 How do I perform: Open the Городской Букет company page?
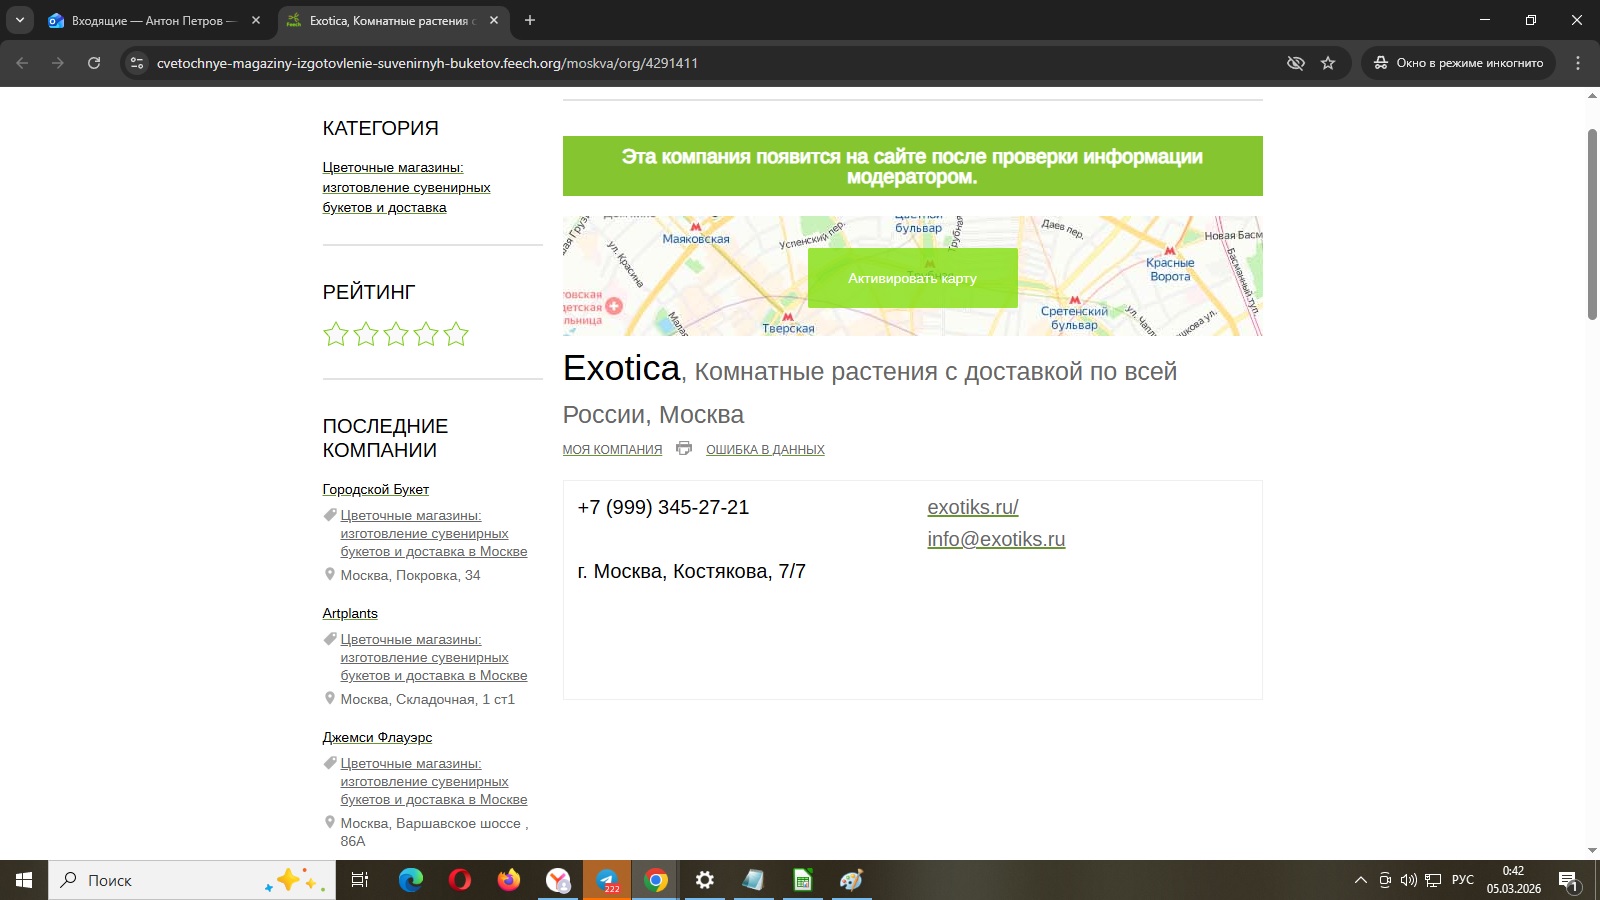(x=376, y=489)
